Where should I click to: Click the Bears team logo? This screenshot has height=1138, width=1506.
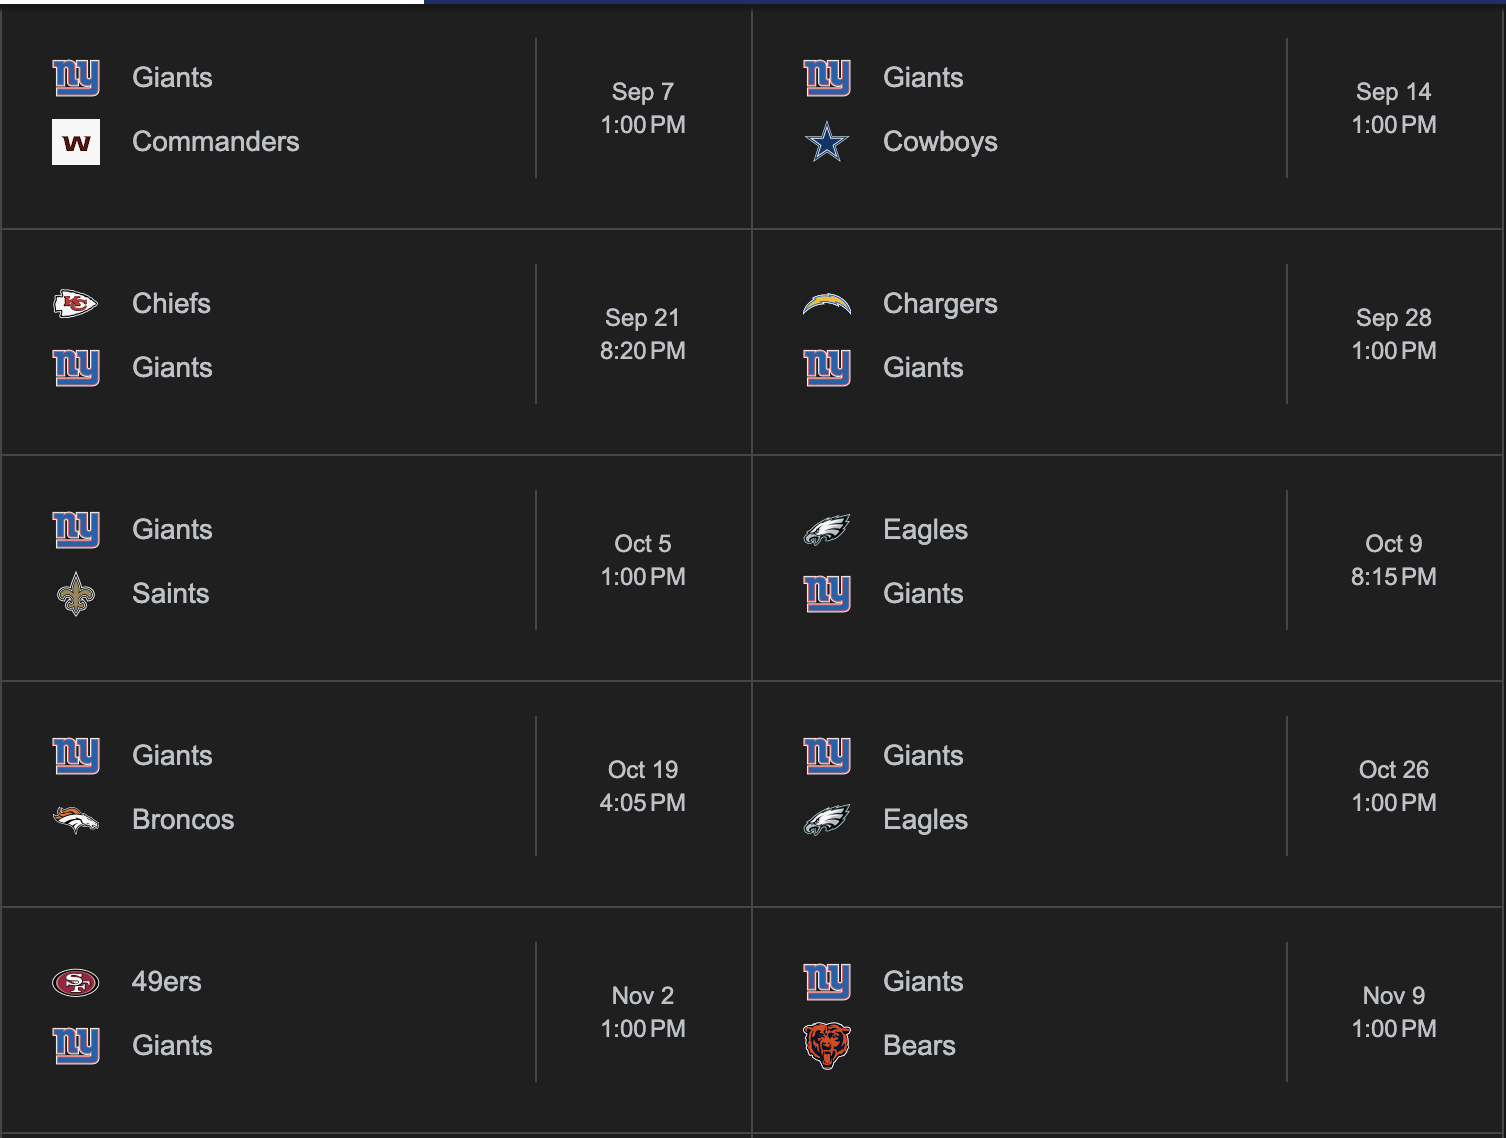827,1046
